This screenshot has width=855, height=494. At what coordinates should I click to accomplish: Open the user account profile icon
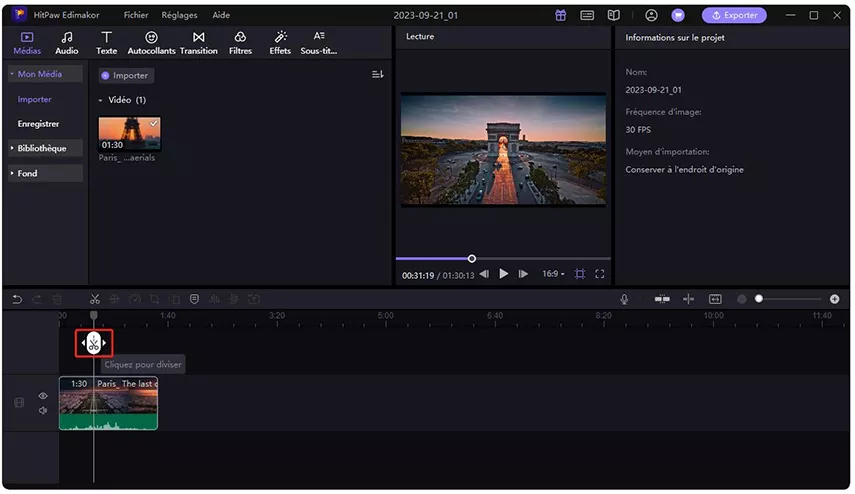pos(651,15)
